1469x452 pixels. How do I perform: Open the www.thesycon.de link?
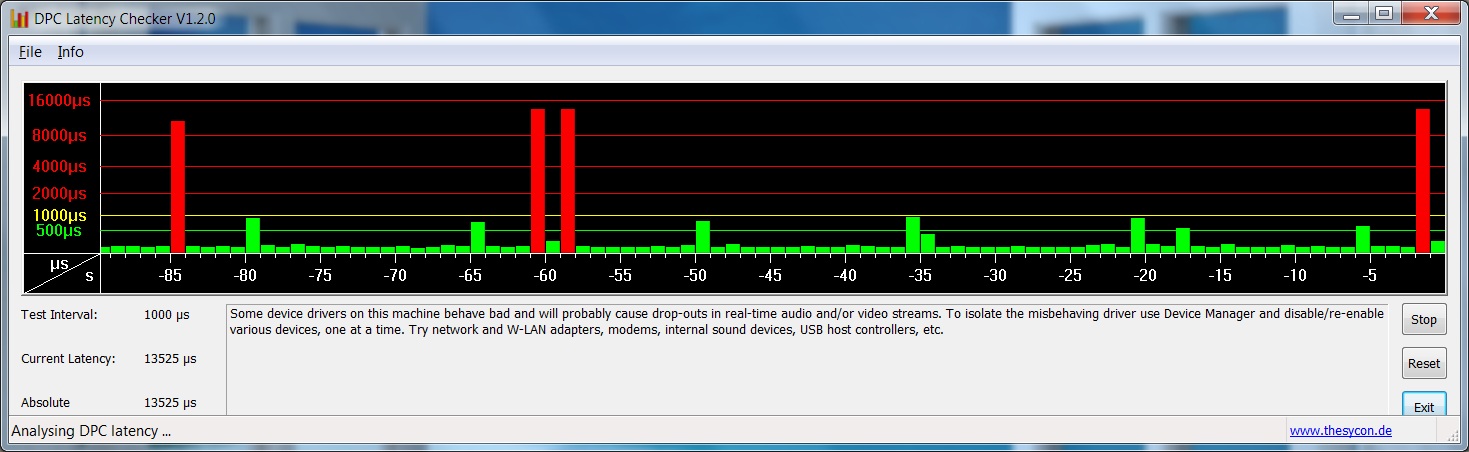(x=1340, y=431)
